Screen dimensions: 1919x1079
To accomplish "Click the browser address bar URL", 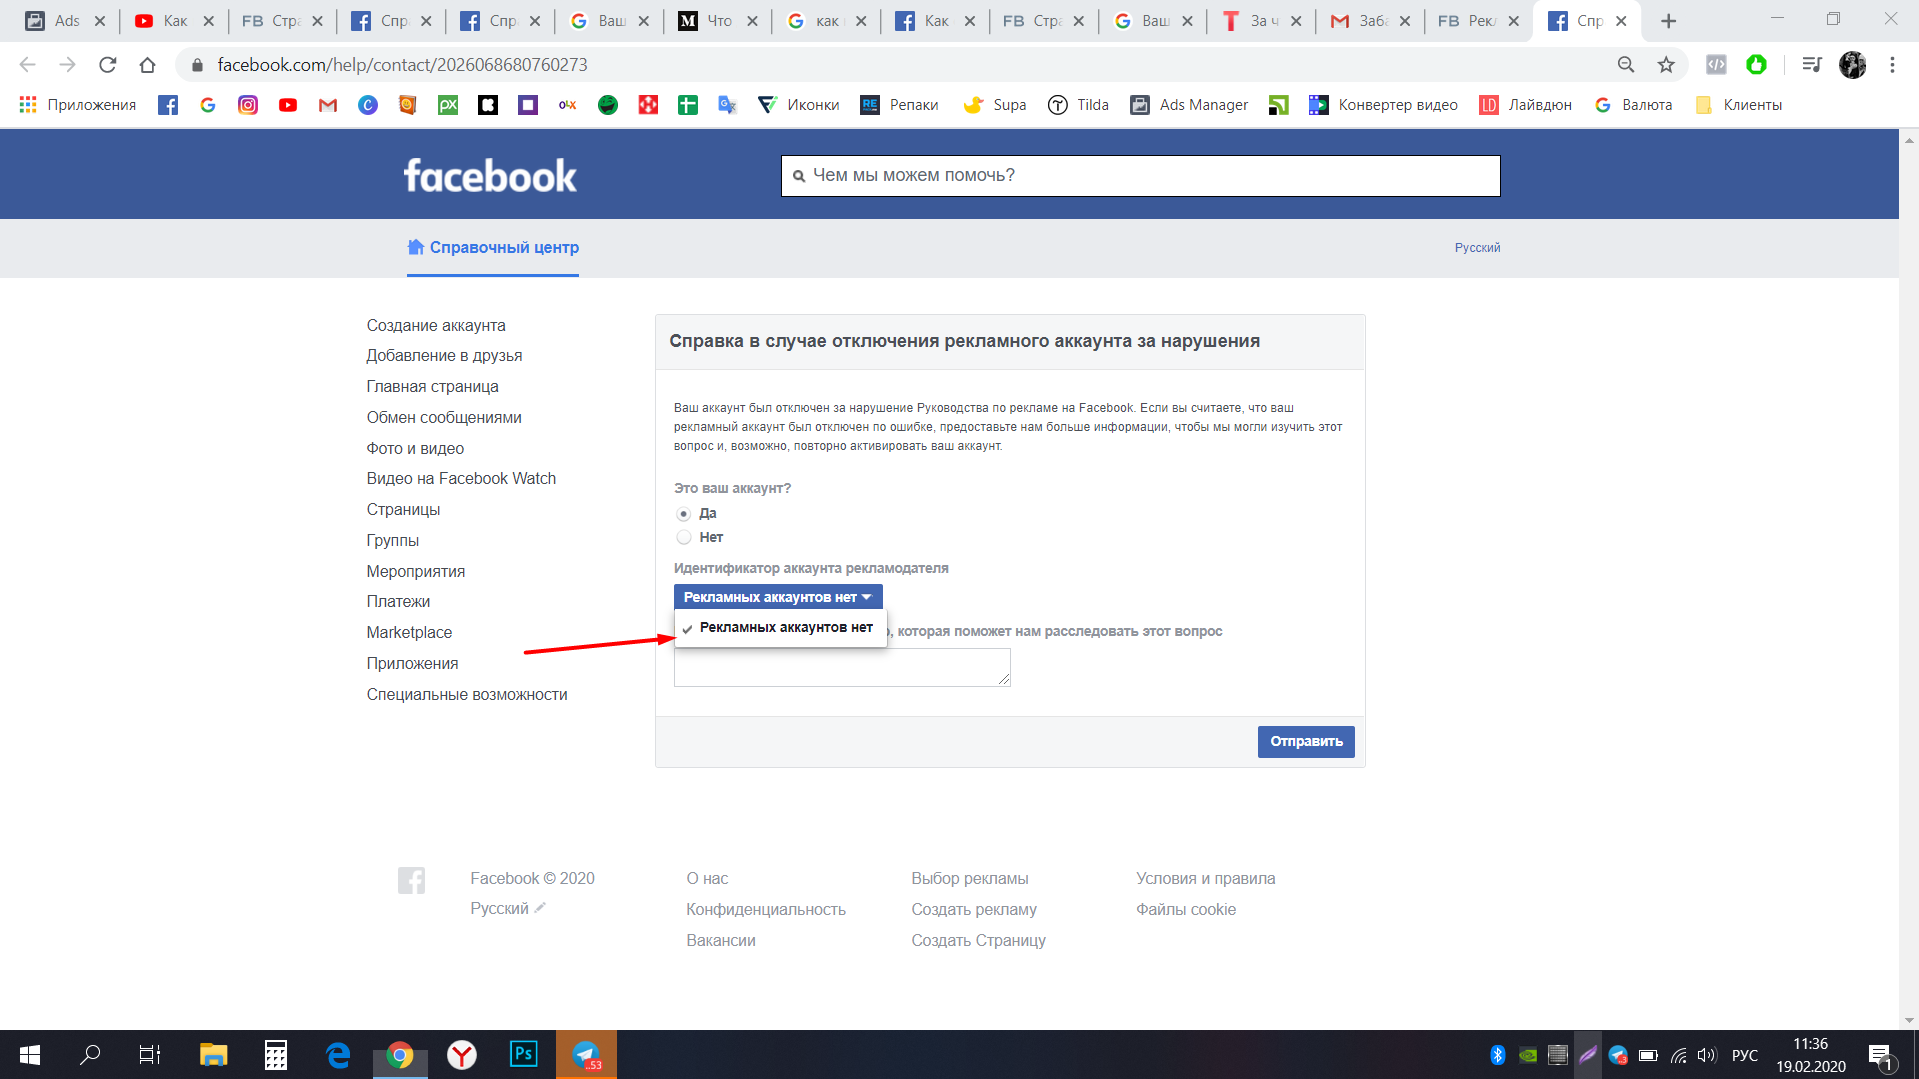I will 402,65.
